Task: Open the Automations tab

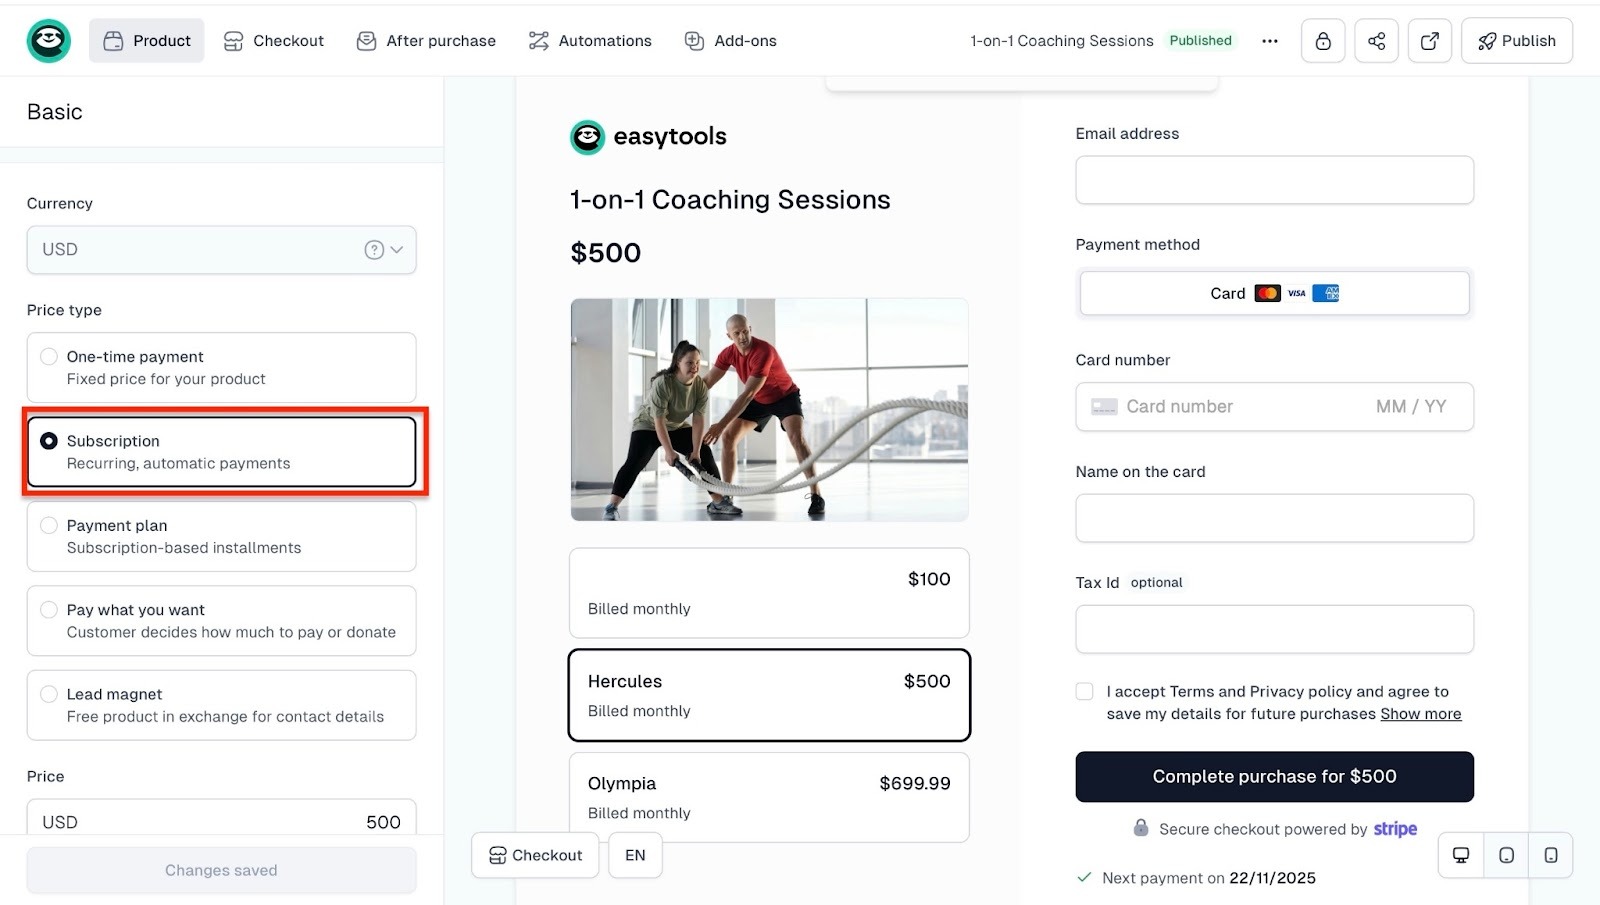Action: click(x=590, y=41)
